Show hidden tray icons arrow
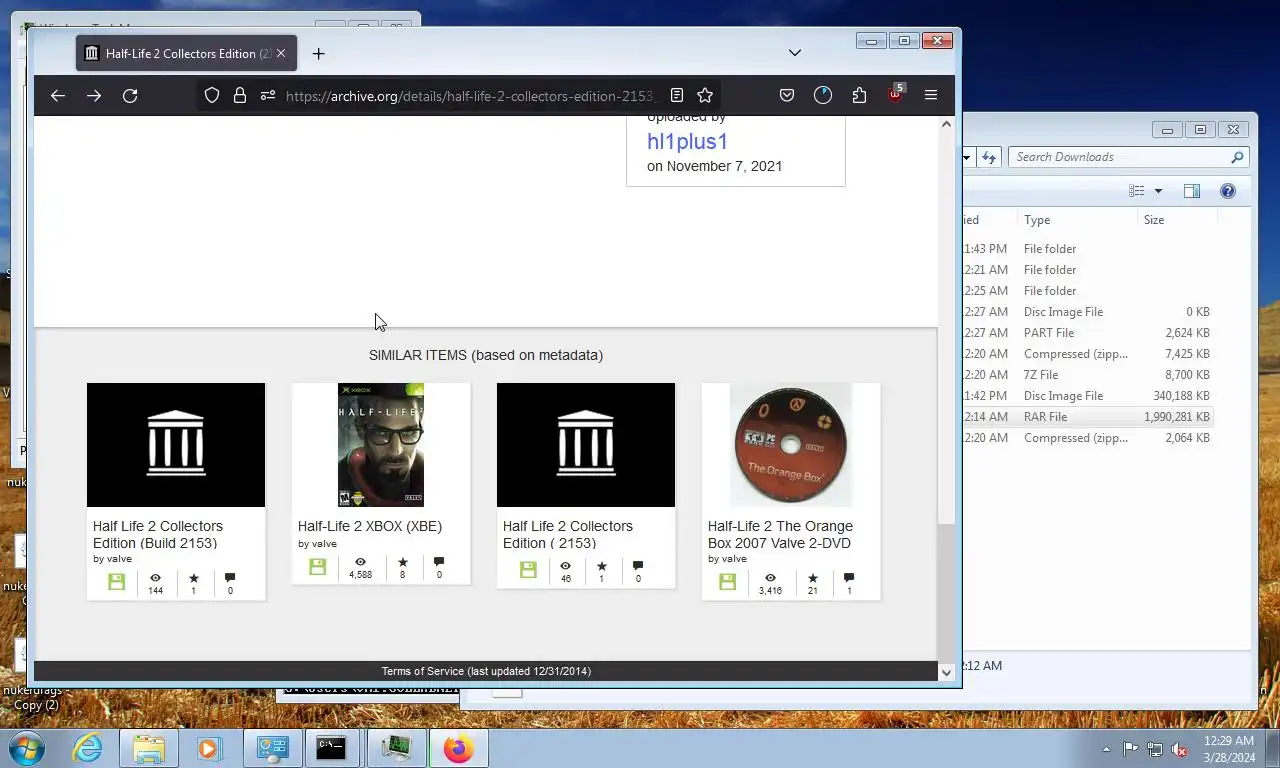1280x768 pixels. (x=1106, y=749)
